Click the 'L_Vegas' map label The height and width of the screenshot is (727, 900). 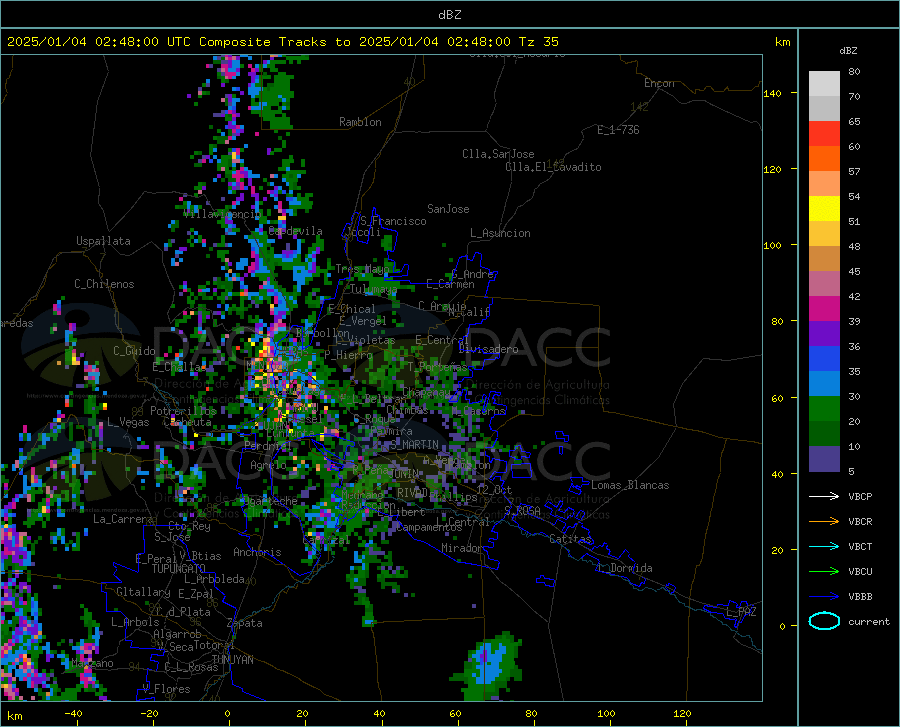(128, 422)
